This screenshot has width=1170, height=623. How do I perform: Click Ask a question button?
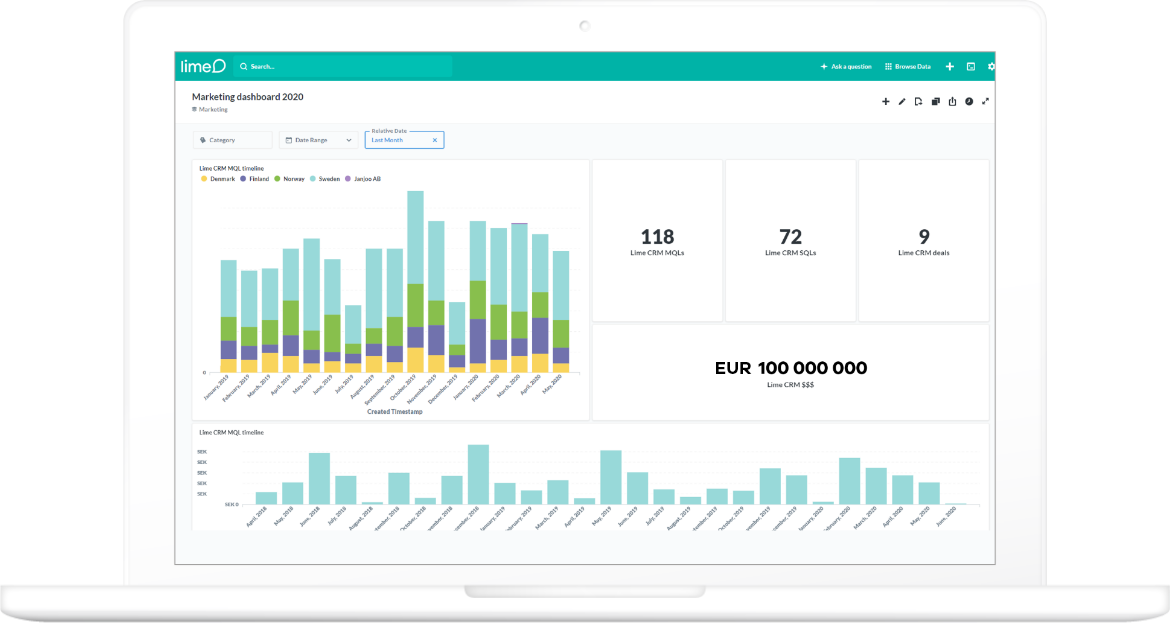point(846,66)
